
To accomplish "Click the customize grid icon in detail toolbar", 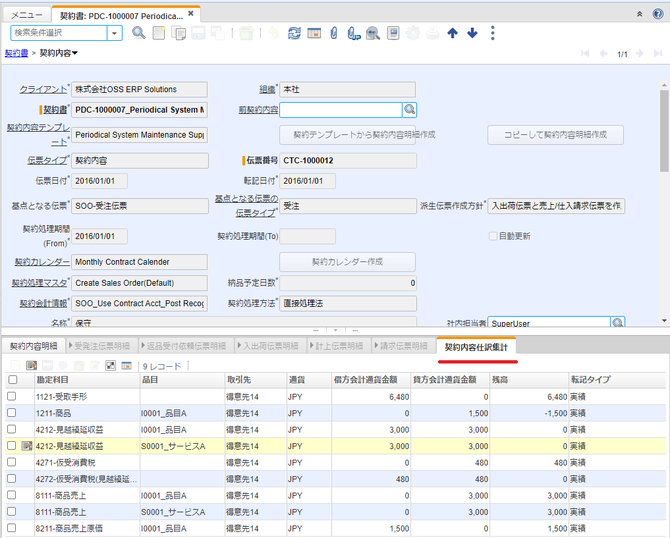I will coord(126,365).
